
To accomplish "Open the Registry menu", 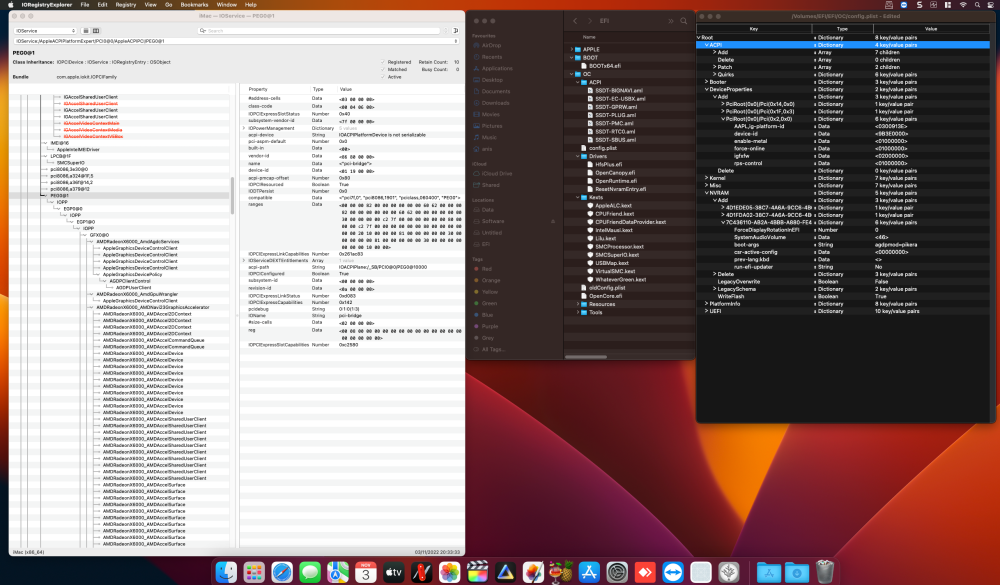I will coord(126,4).
